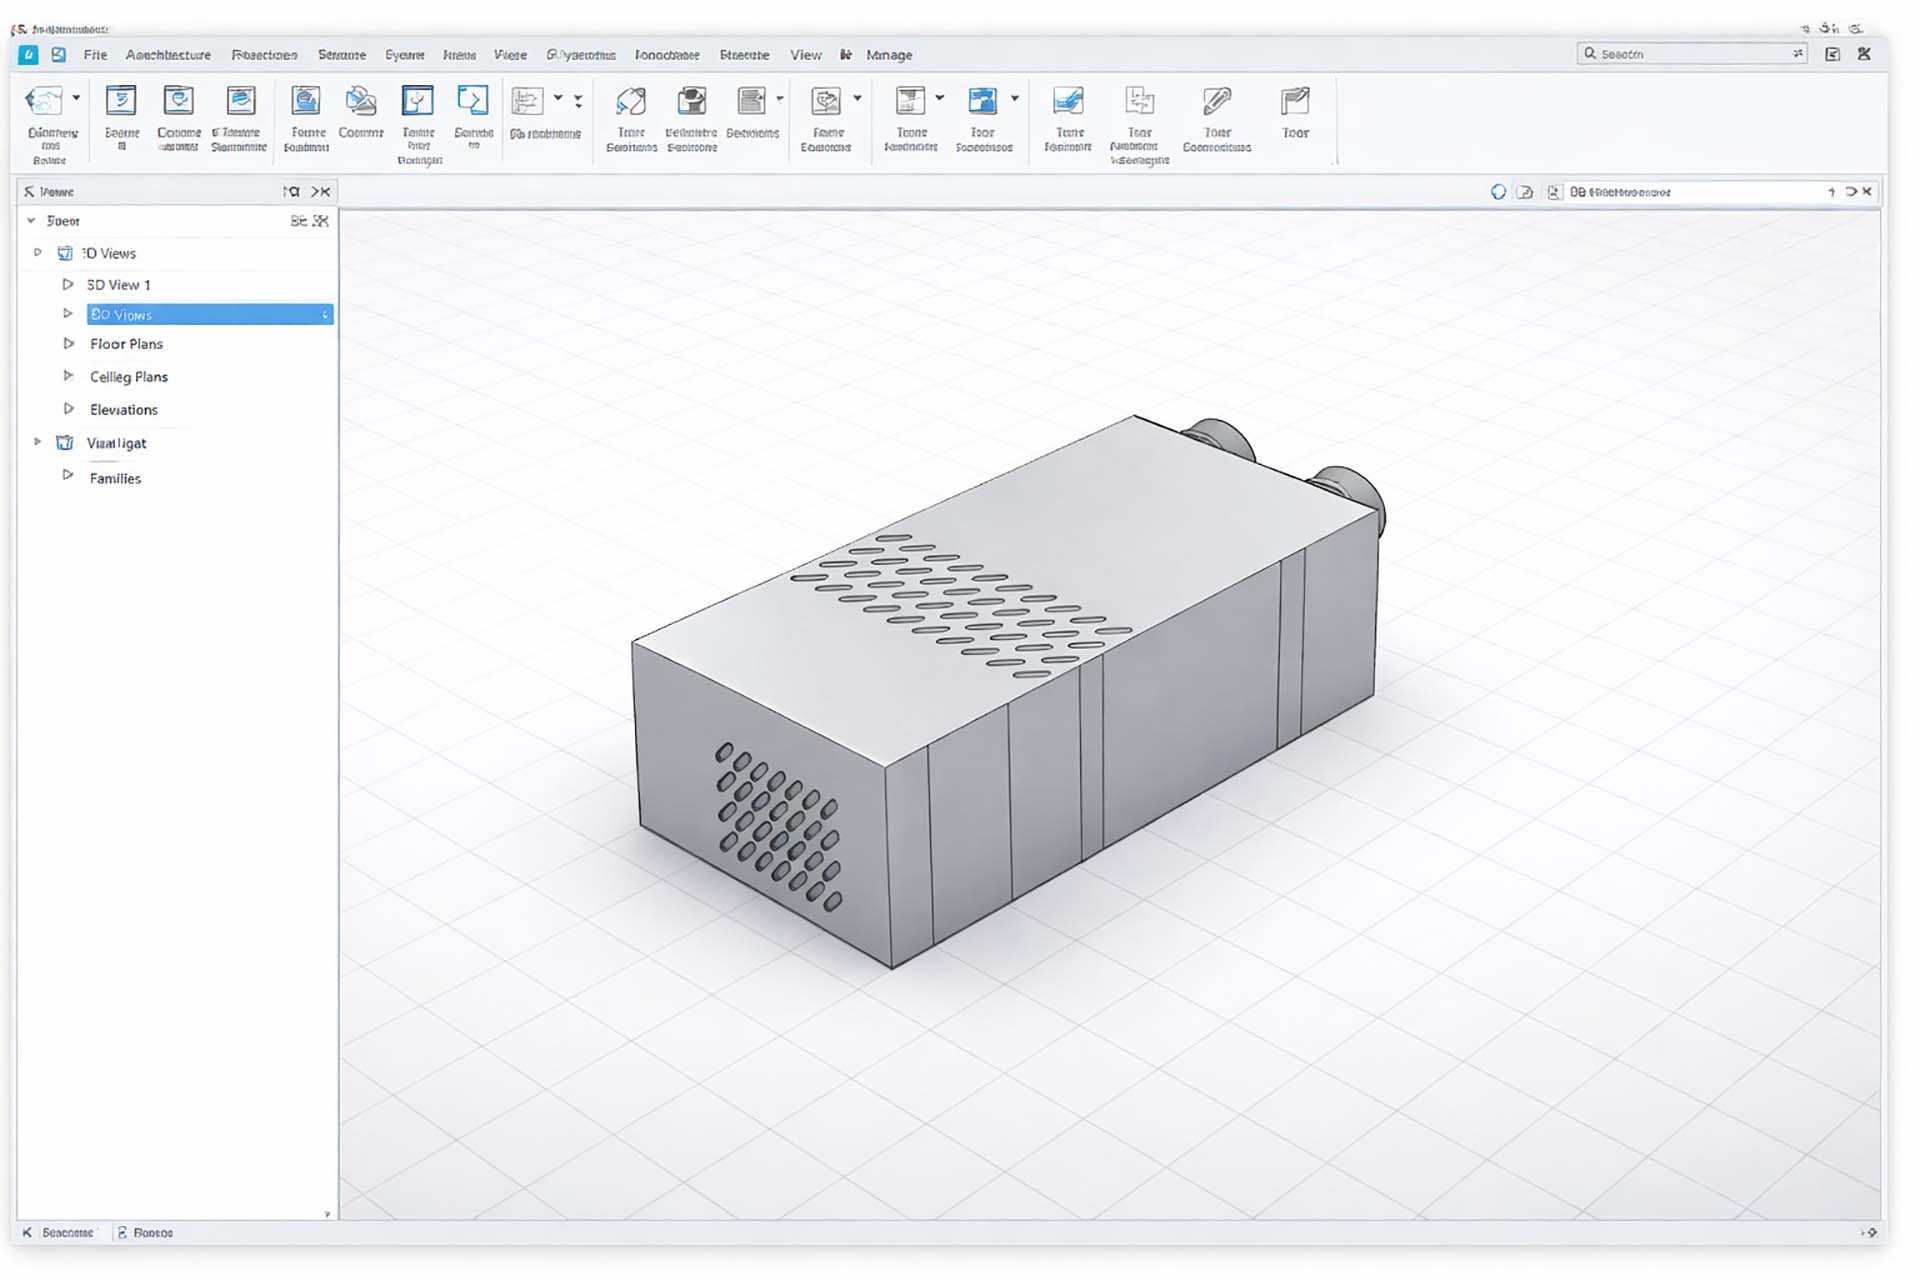Open the File menu
Screen dimensions: 1920x1280
click(95, 55)
